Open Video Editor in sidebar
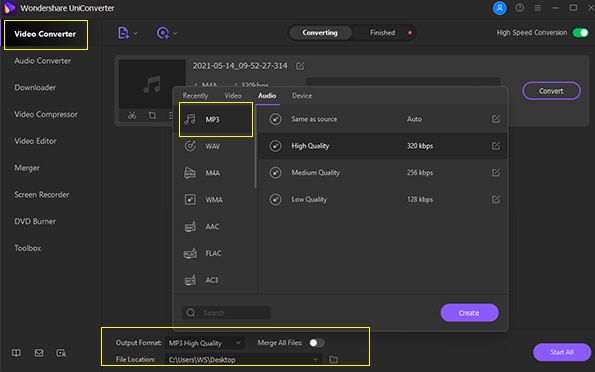 click(35, 141)
